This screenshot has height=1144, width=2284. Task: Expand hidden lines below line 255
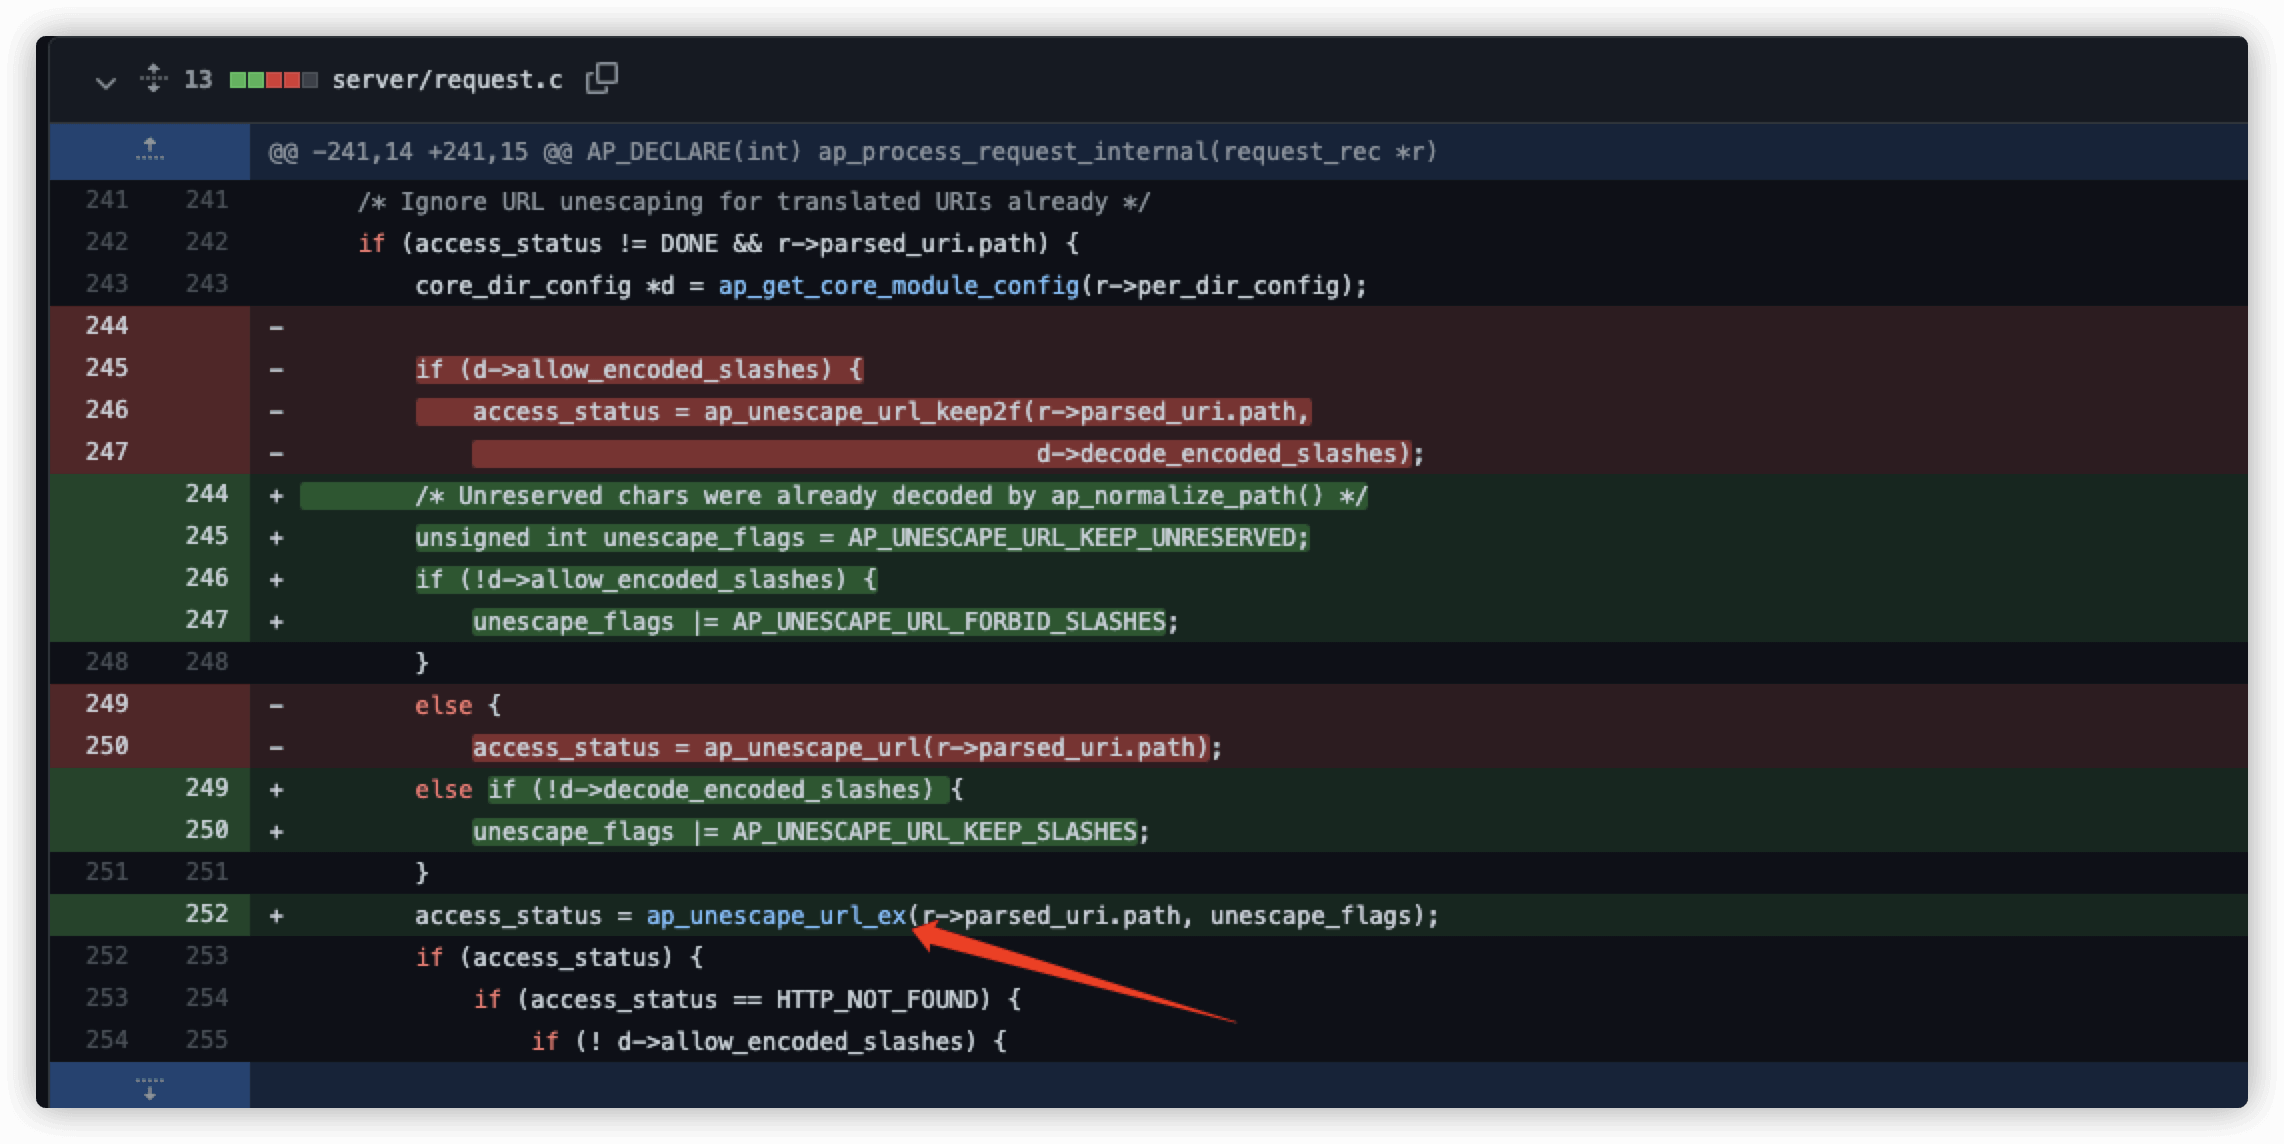150,1086
